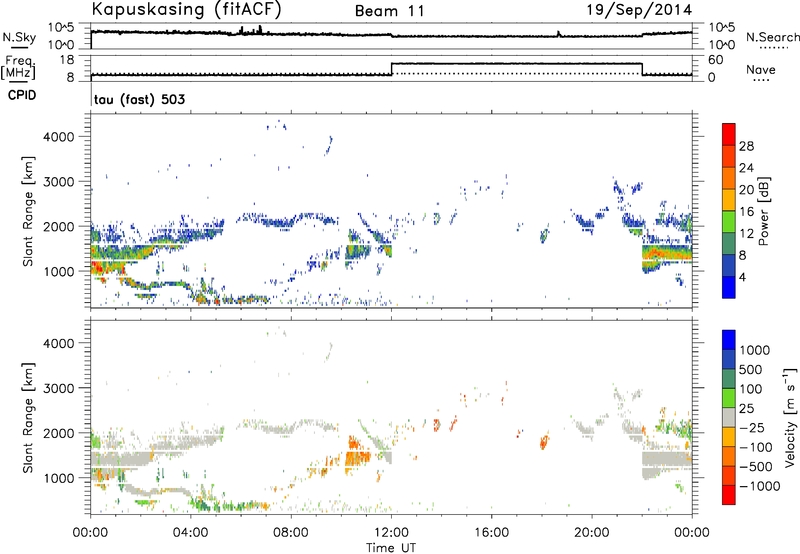
Task: Click the date '19/Sep/2014'
Action: tap(639, 10)
